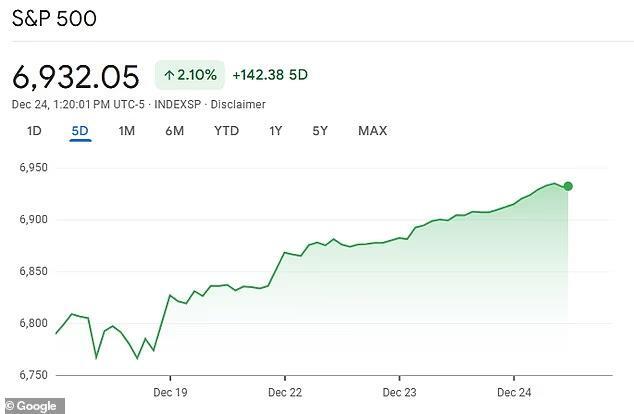Click the Dec 23 date marker

[x=399, y=391]
